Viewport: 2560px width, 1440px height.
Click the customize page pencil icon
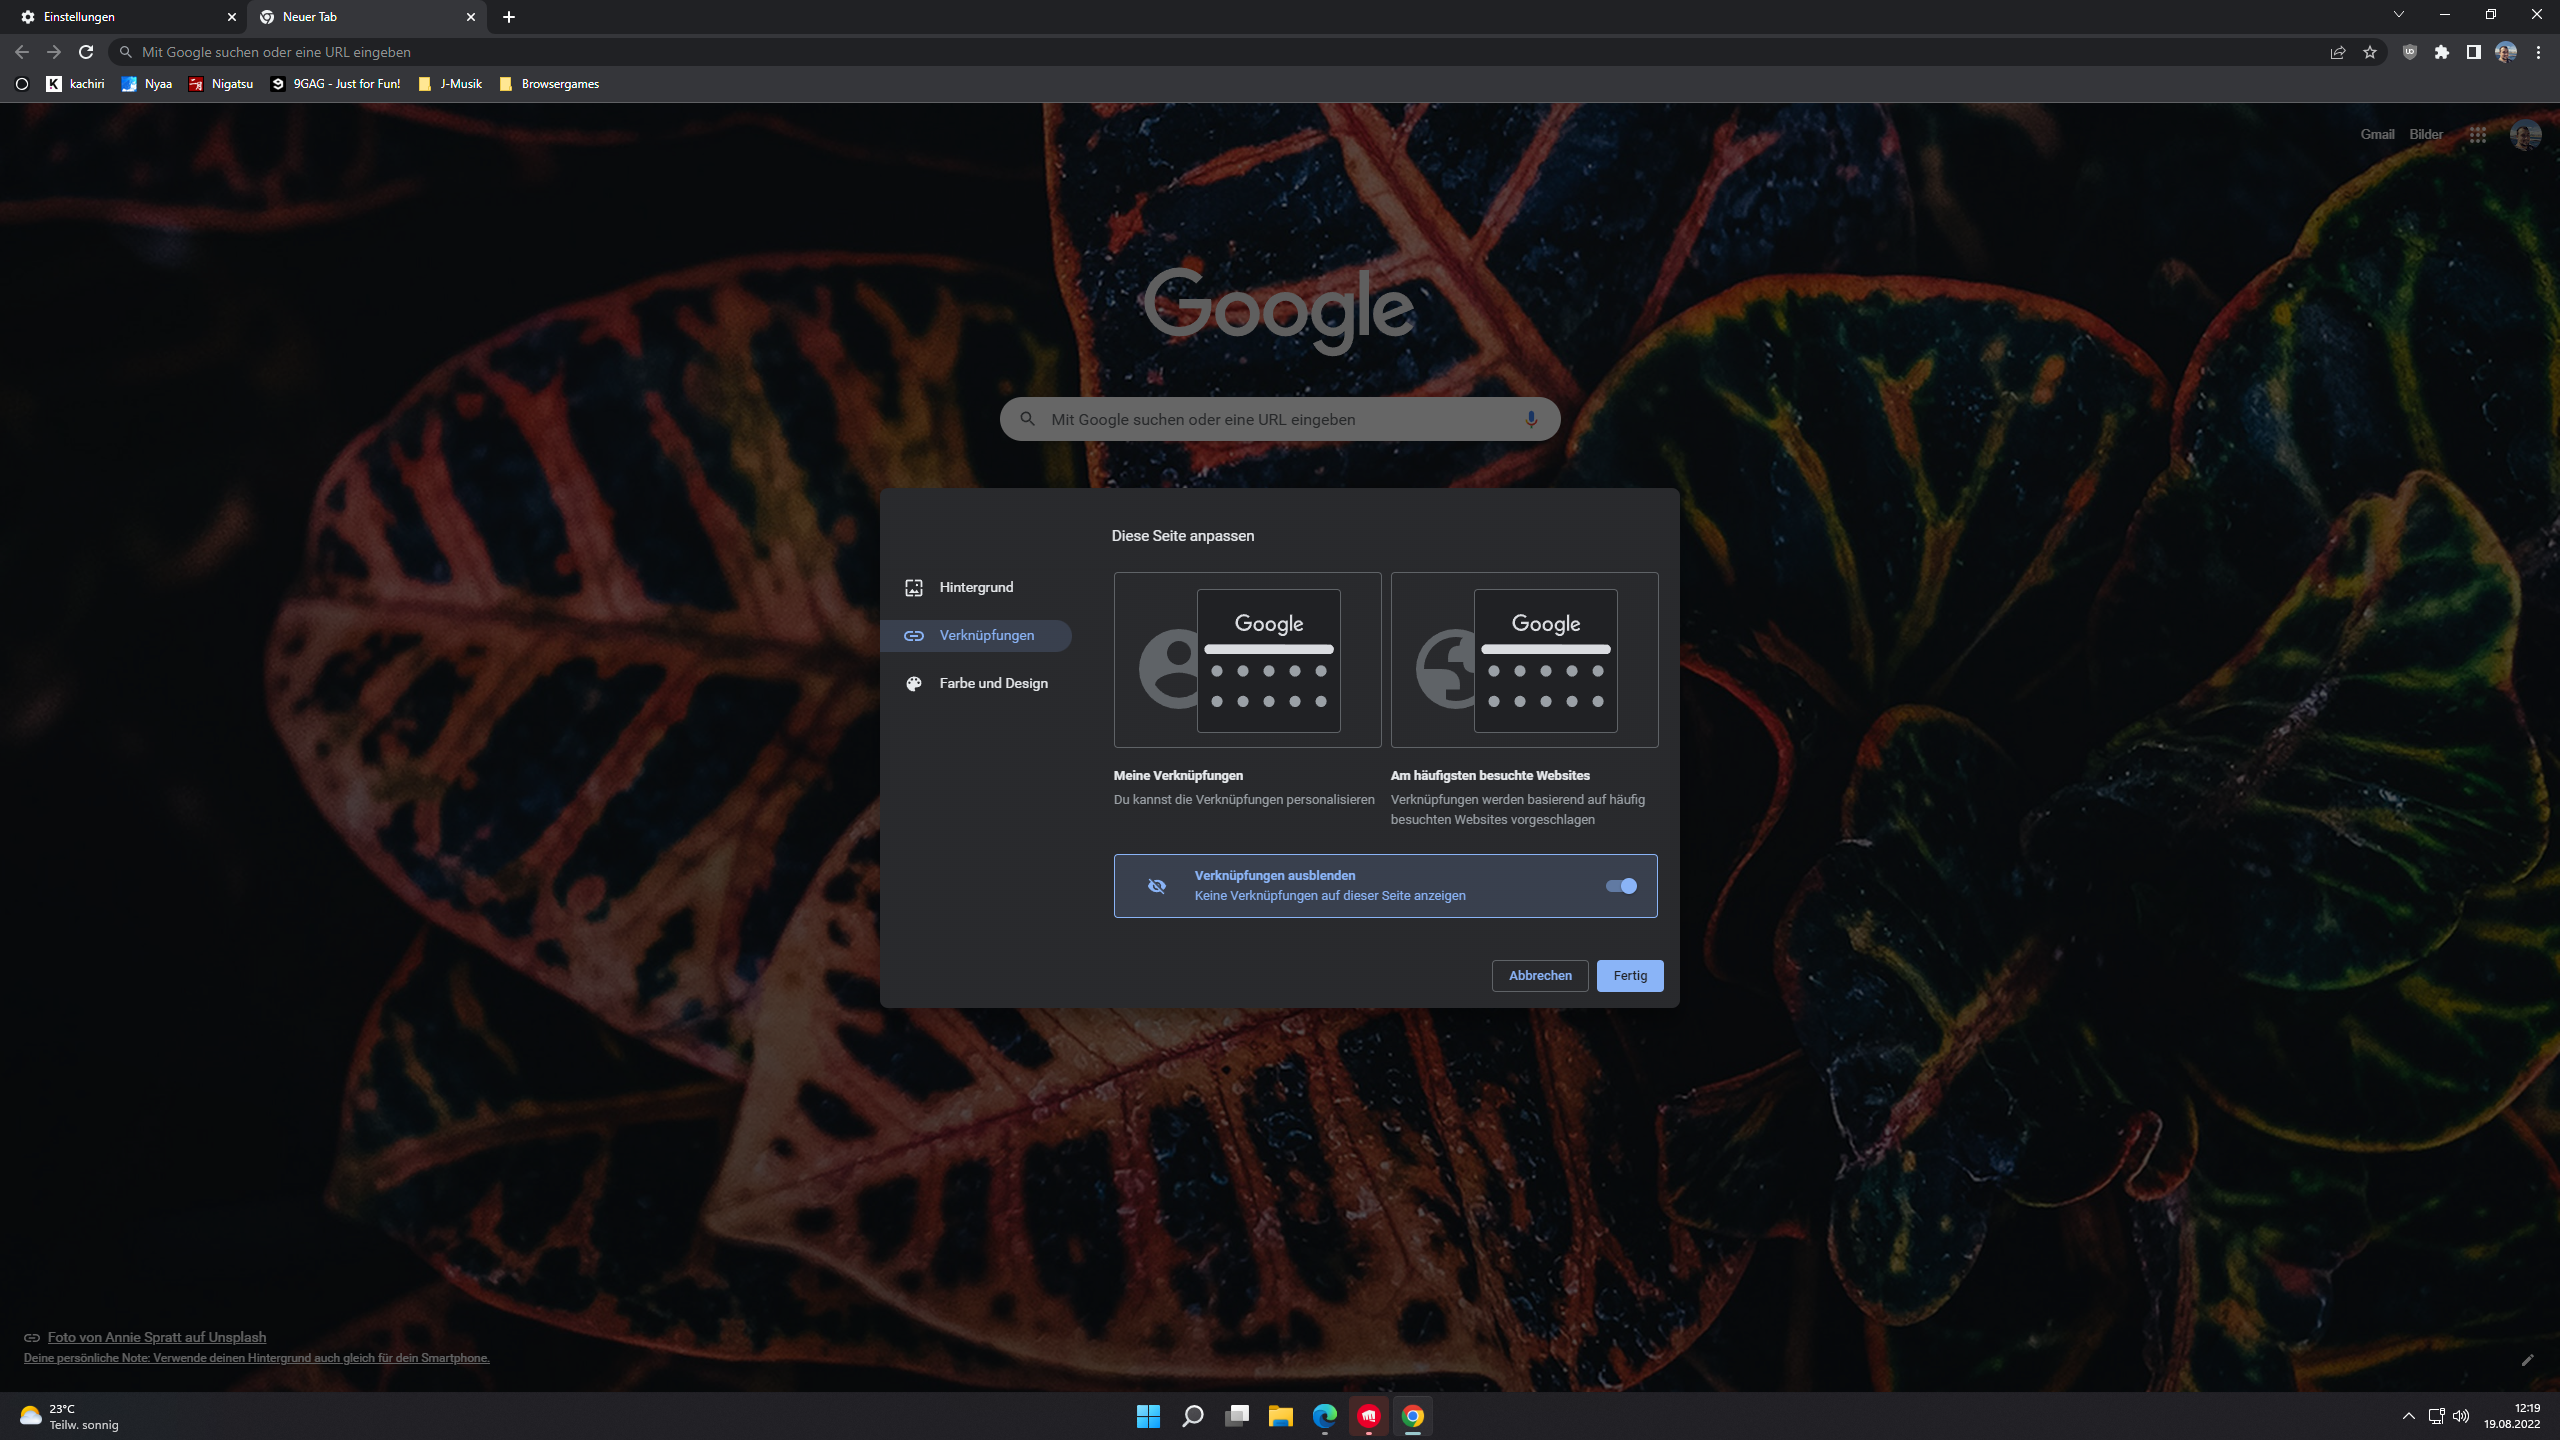(x=2527, y=1360)
